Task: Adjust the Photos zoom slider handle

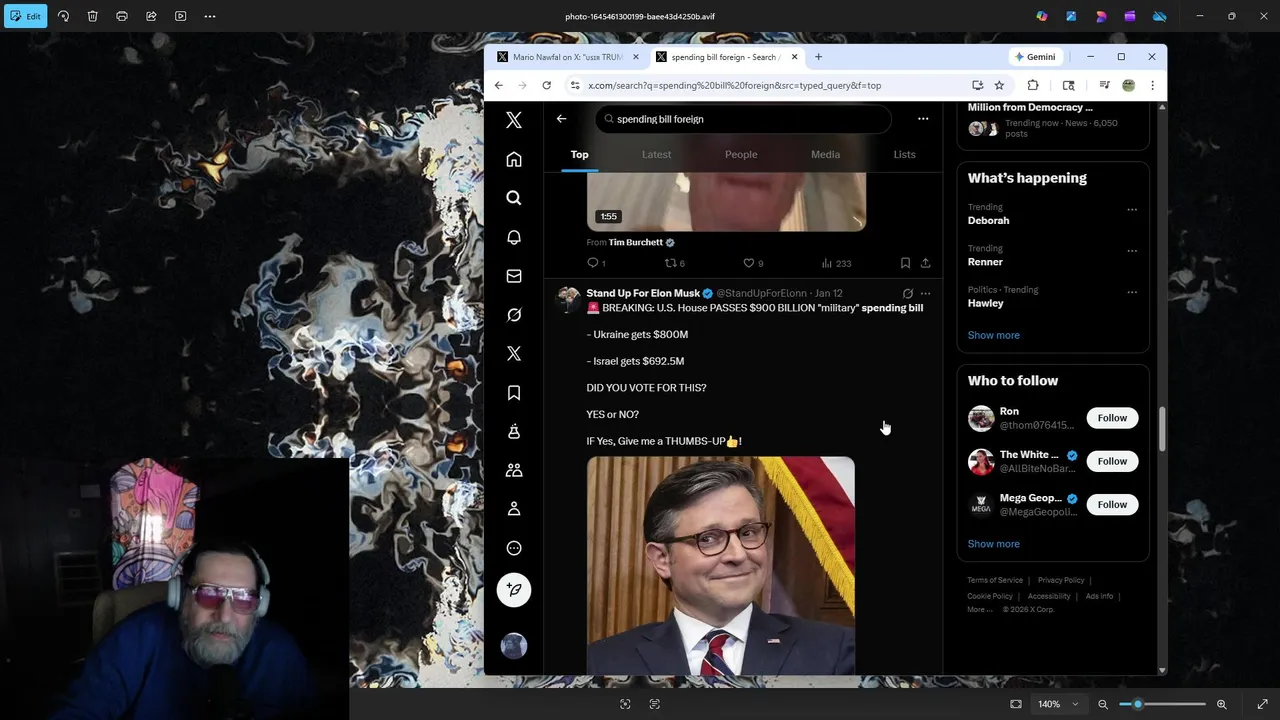Action: [x=1138, y=704]
